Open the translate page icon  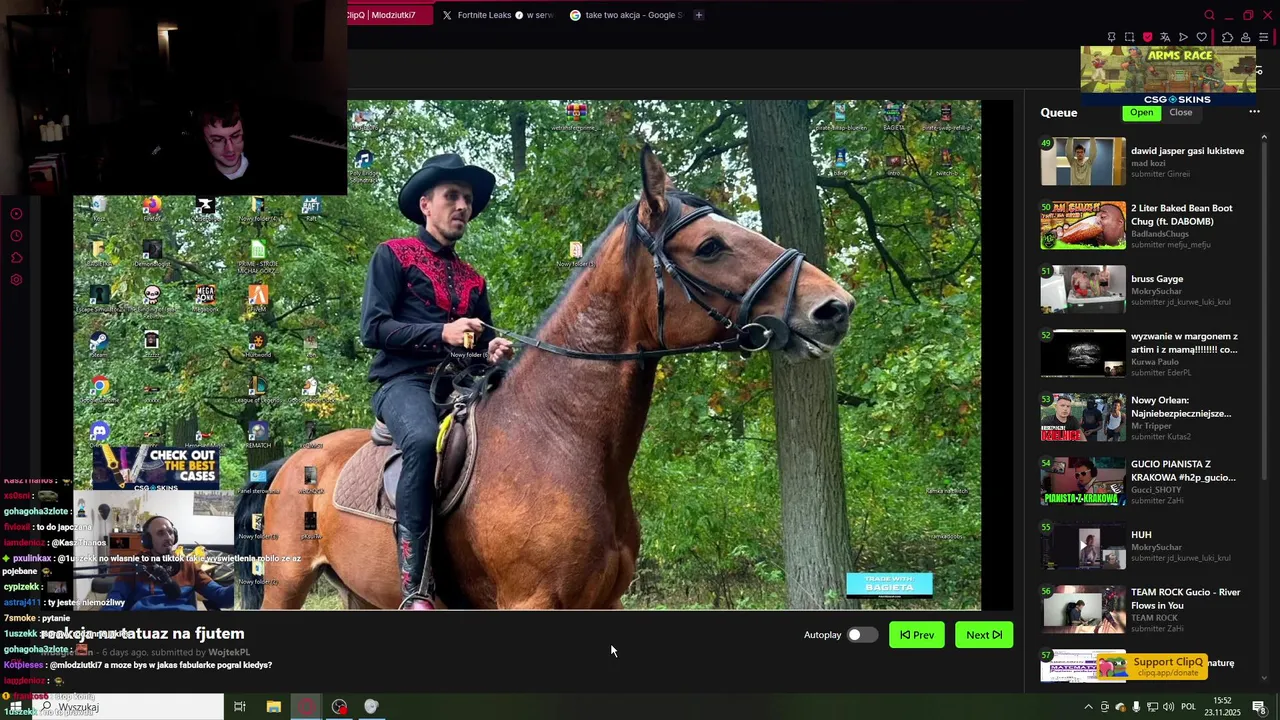coord(1165,37)
